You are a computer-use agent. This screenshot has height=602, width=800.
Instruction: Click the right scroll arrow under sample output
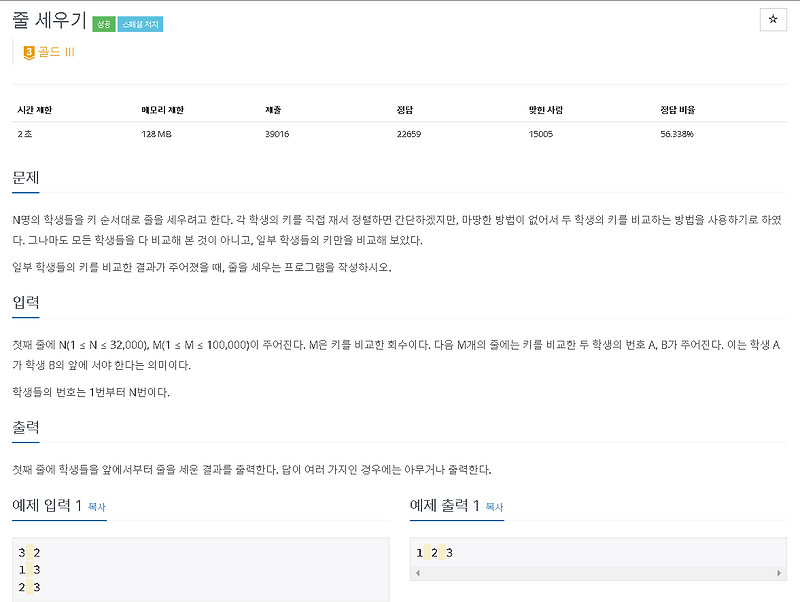pos(781,573)
